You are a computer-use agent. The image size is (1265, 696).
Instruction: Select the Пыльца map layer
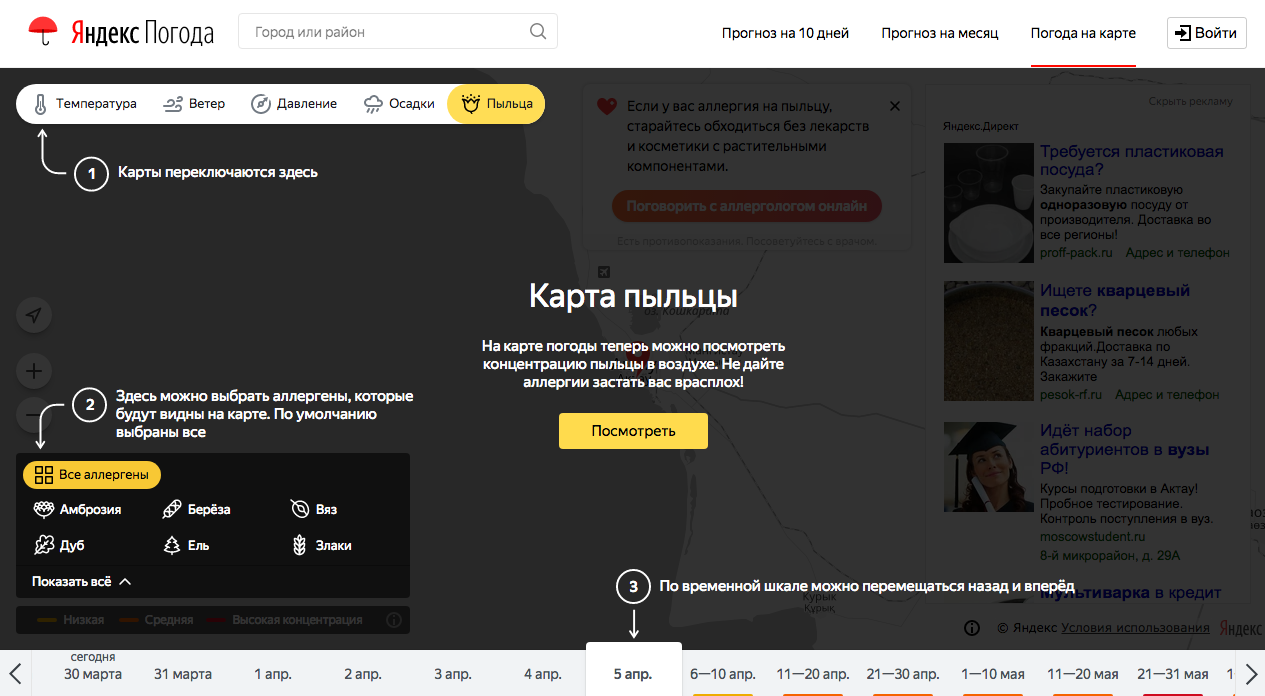[x=496, y=103]
